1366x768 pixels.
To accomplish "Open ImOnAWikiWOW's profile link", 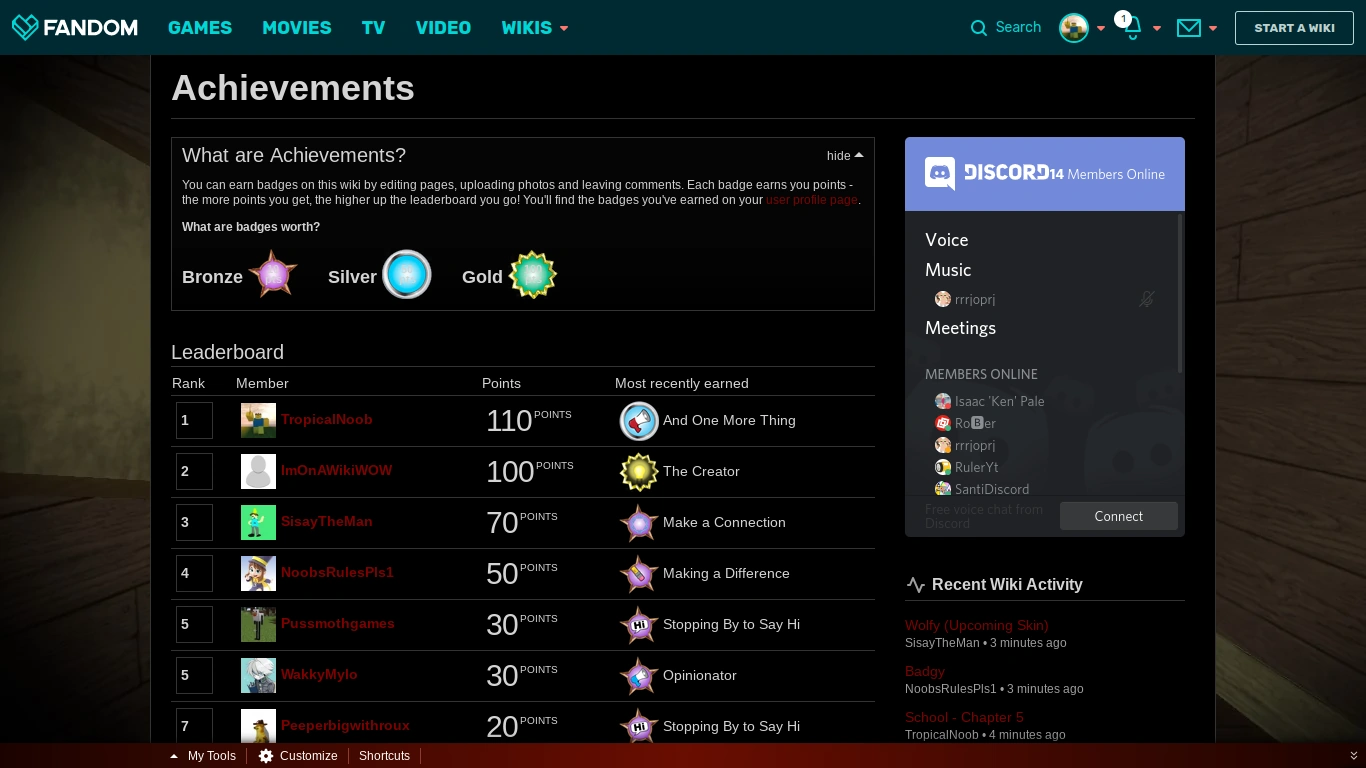I will coord(337,471).
